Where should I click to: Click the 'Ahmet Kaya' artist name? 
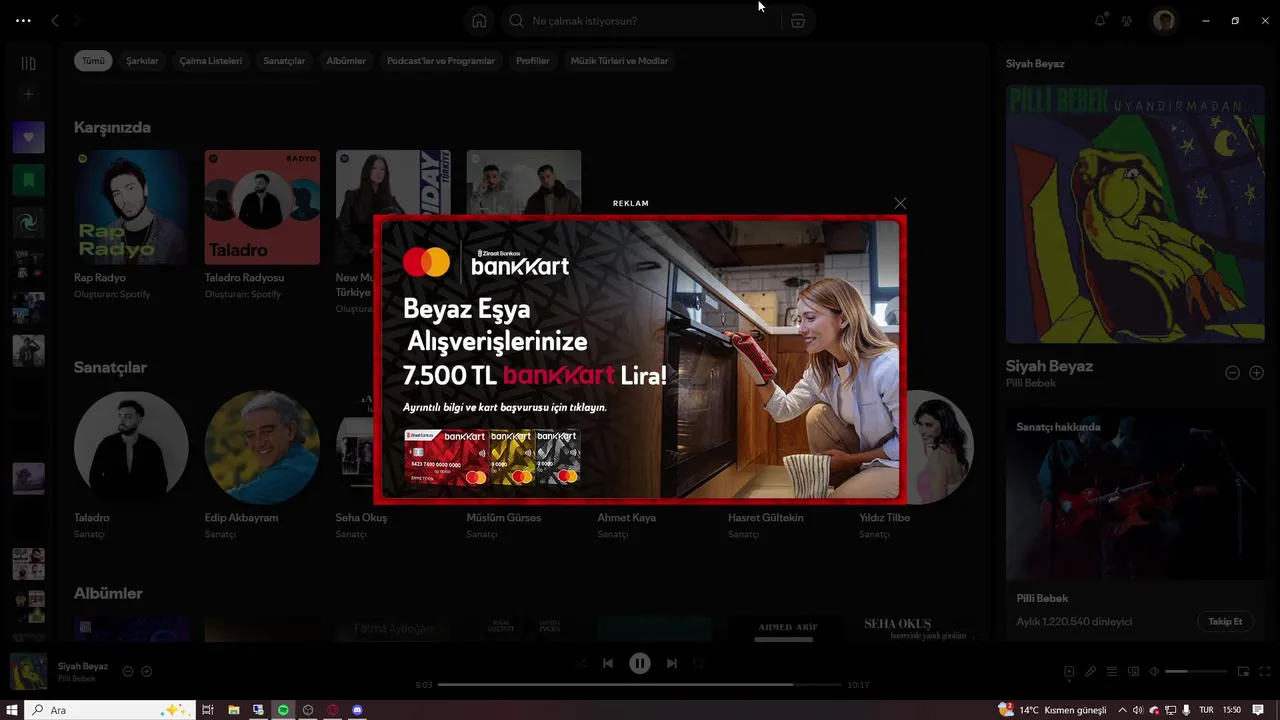point(627,518)
